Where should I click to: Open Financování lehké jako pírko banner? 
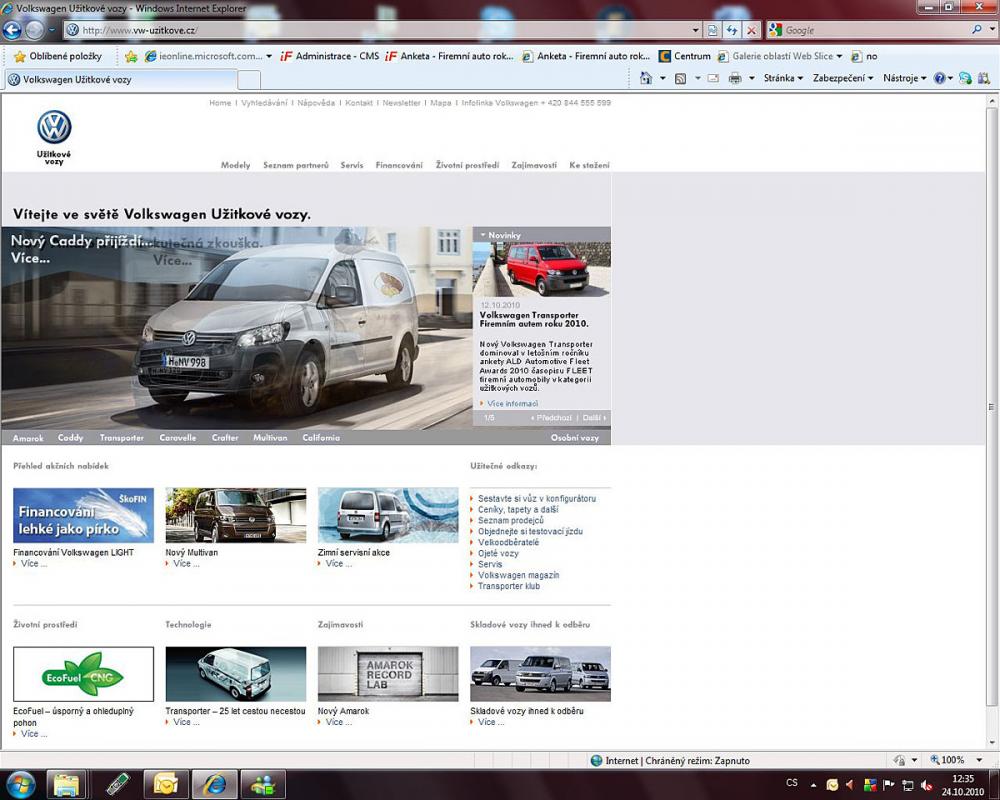click(84, 515)
